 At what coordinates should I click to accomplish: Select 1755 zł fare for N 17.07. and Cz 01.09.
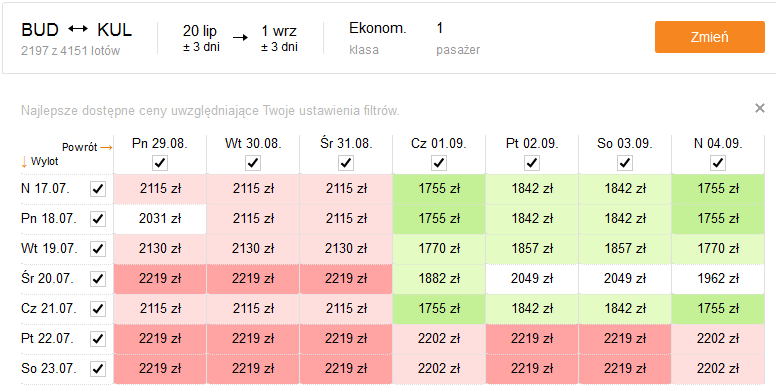click(x=439, y=189)
